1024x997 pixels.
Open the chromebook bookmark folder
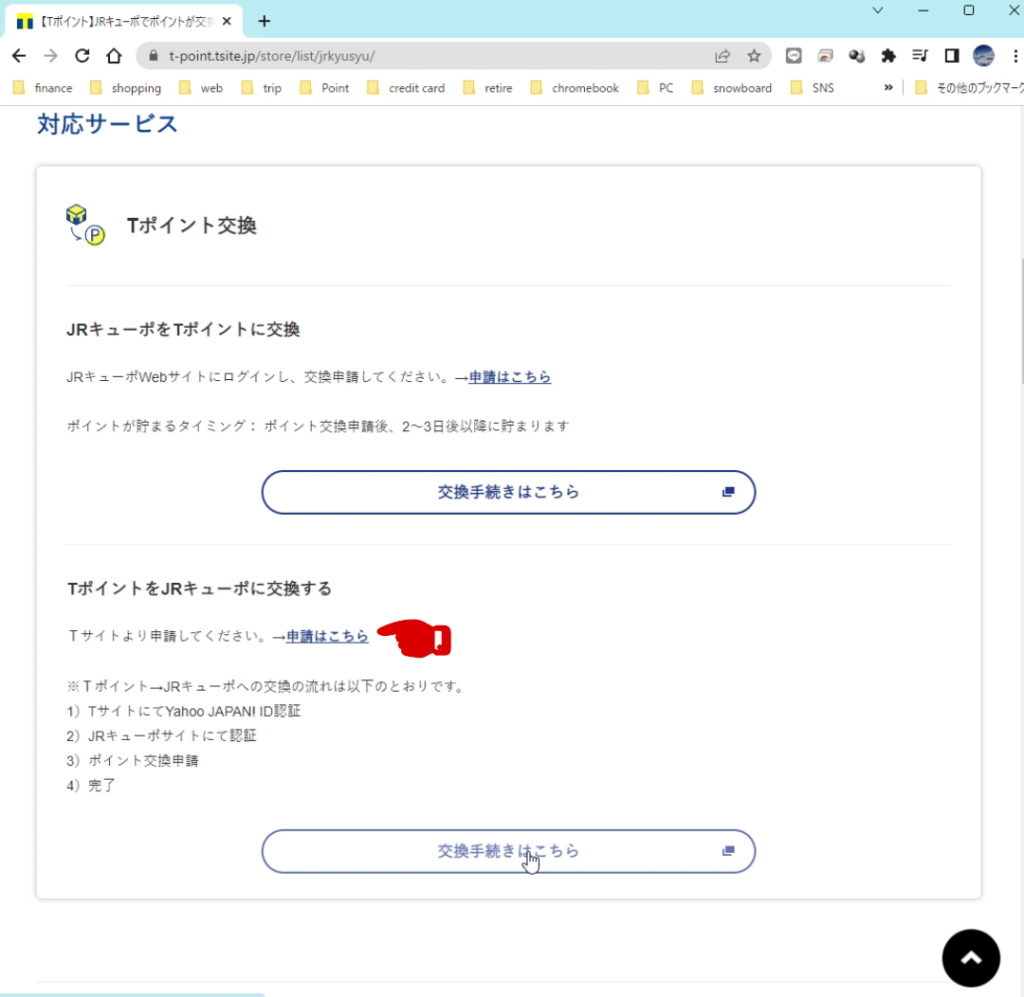point(575,87)
